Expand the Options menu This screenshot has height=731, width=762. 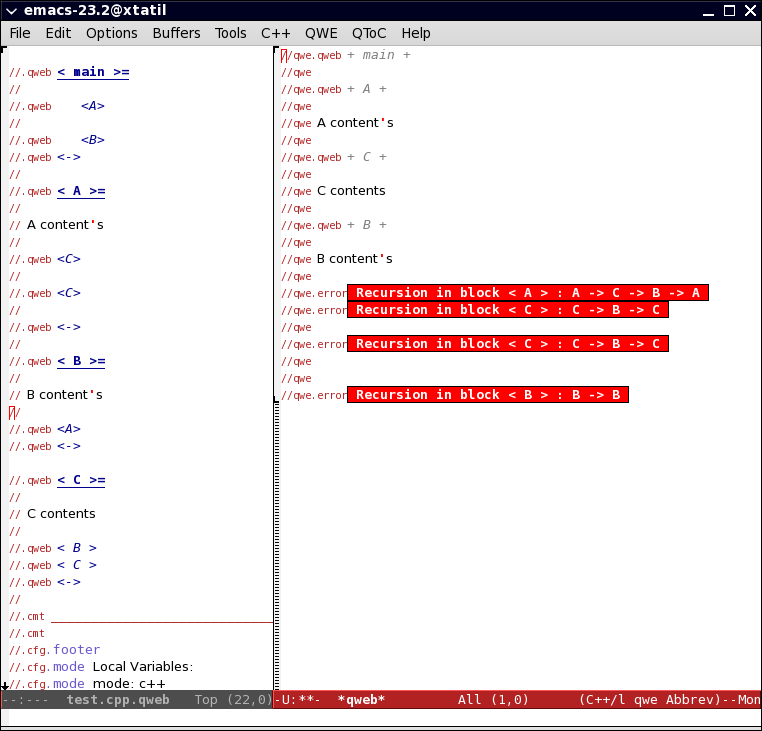coord(111,33)
